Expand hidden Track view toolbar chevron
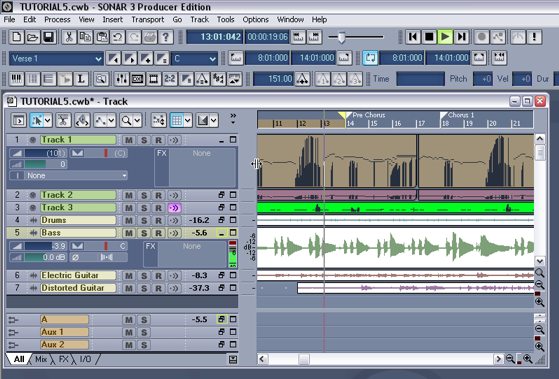559x379 pixels. click(x=233, y=119)
